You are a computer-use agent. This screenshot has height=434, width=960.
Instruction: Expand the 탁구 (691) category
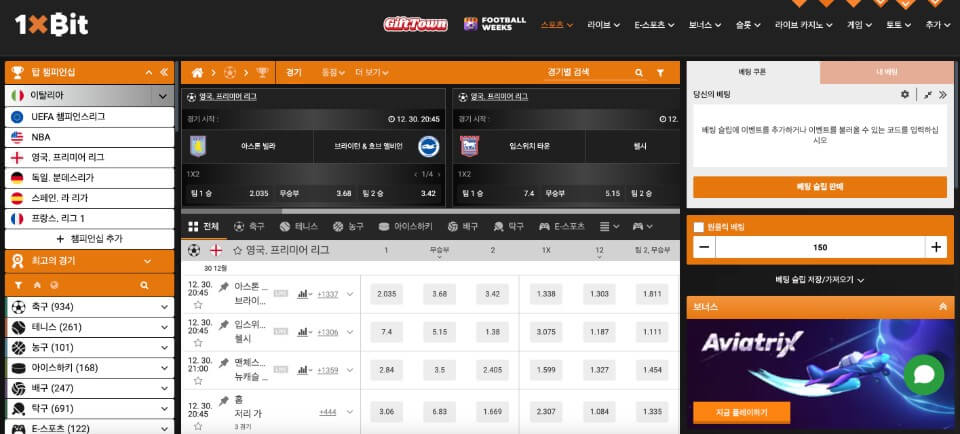pyautogui.click(x=164, y=408)
